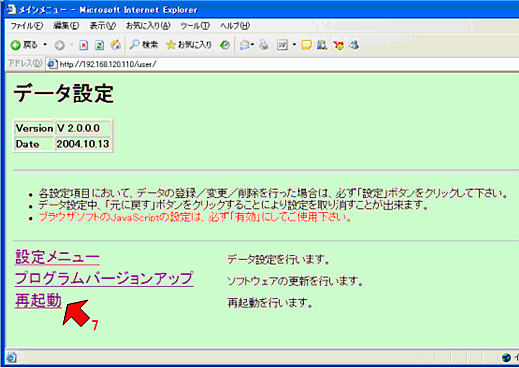Click the Messenger toolbar icon
Viewport: 519px width, 368px height.
338,45
